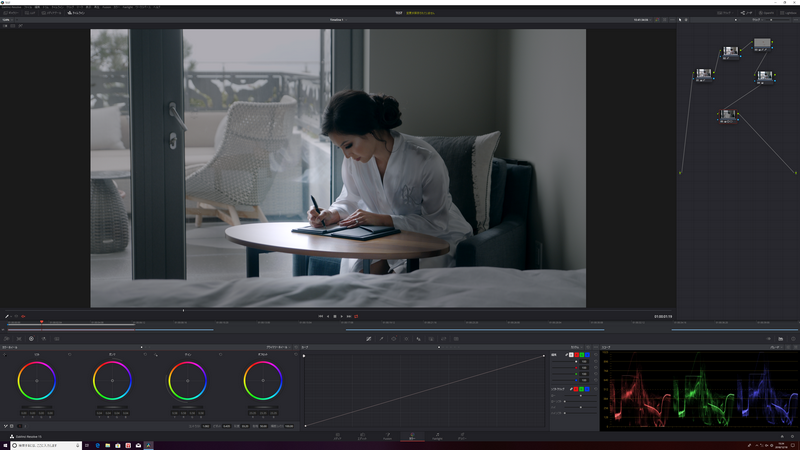
Task: Play the clip forward
Action: 342,316
